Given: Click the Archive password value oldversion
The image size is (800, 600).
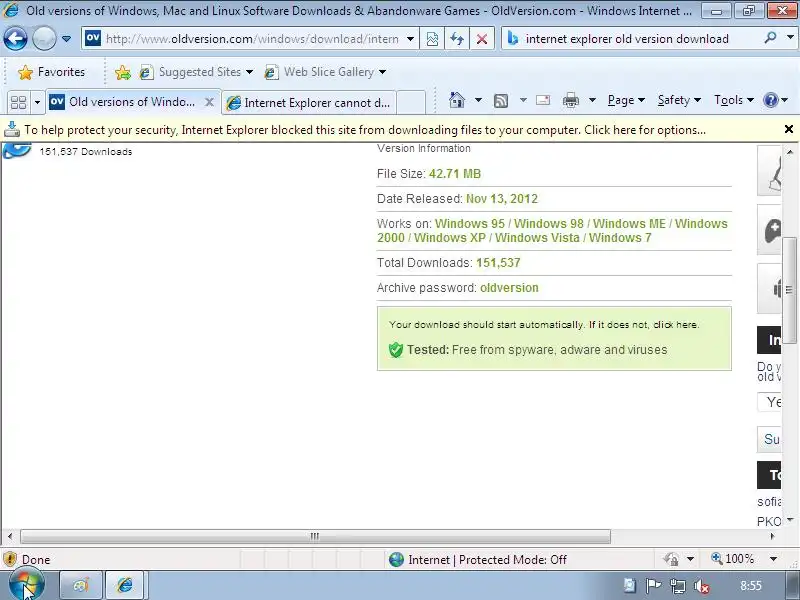Looking at the screenshot, I should point(509,288).
